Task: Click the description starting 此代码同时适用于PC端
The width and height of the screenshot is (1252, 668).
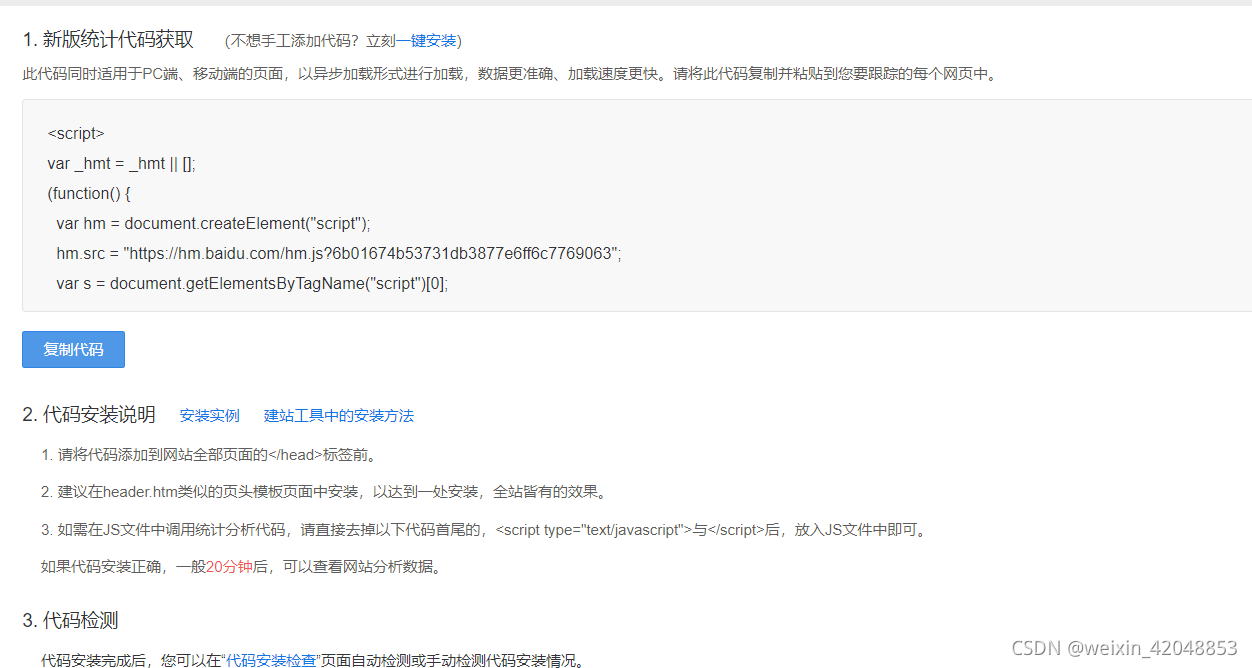Action: [511, 74]
